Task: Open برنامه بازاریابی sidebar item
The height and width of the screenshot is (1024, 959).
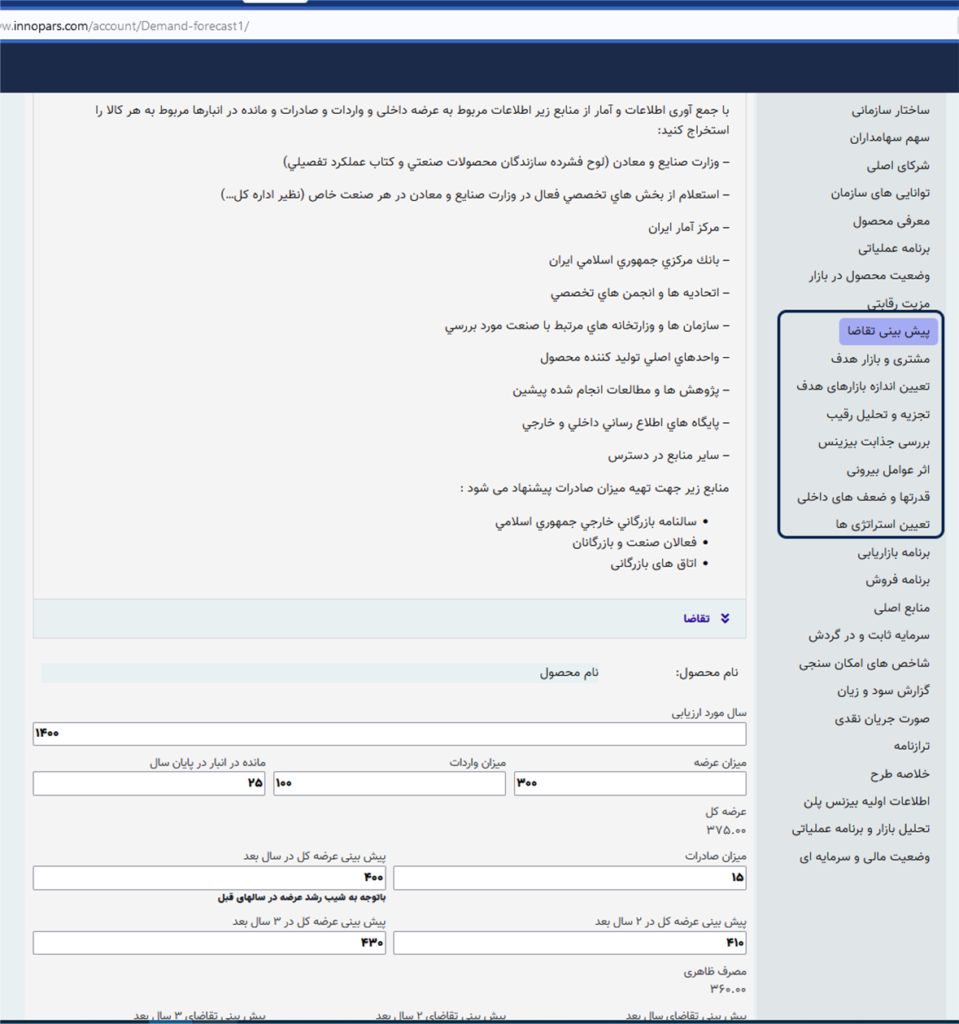Action: (x=893, y=553)
